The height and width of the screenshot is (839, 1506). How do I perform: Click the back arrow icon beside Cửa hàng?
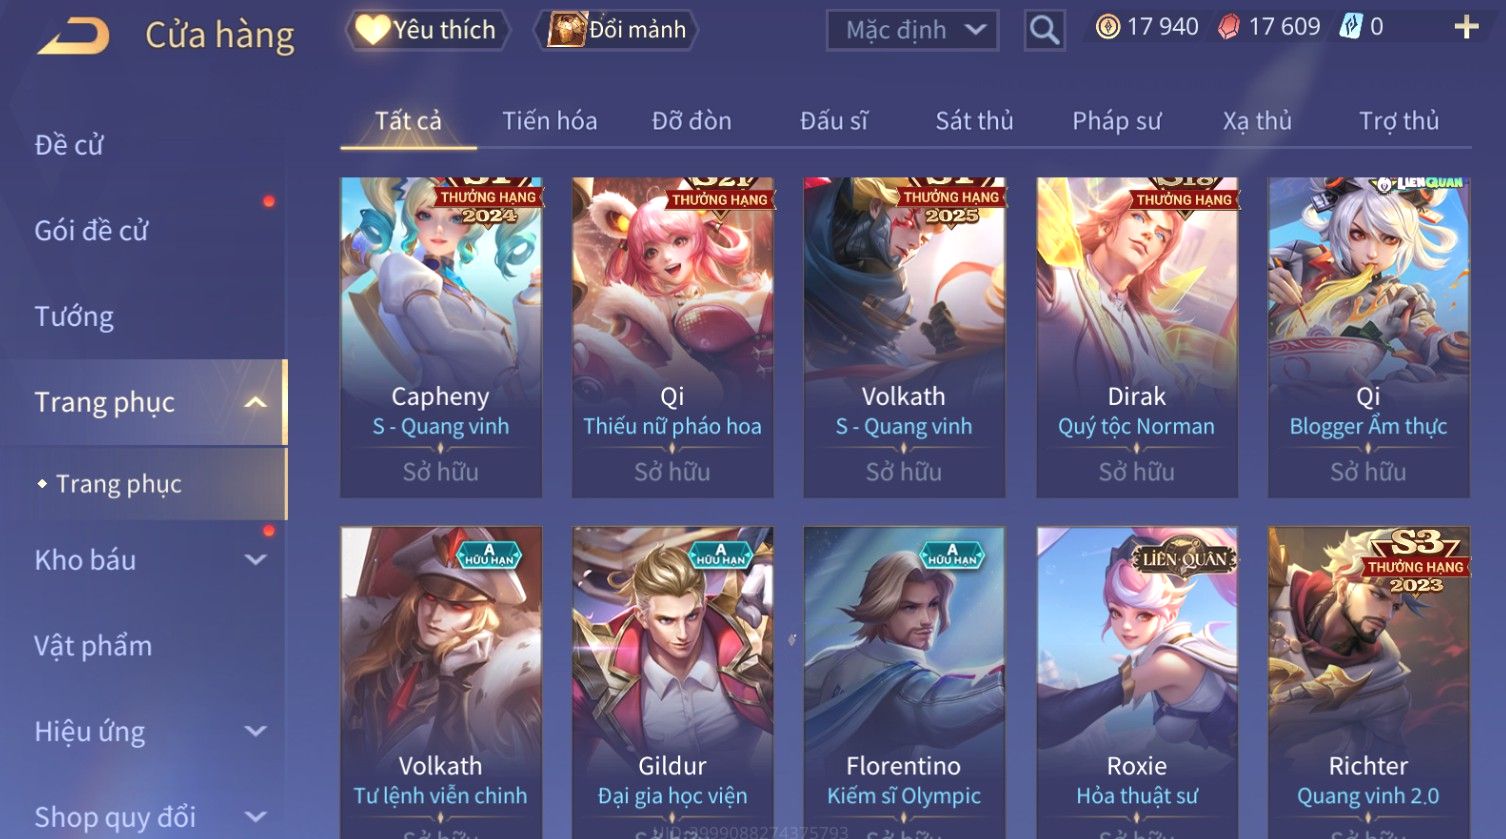pyautogui.click(x=73, y=36)
